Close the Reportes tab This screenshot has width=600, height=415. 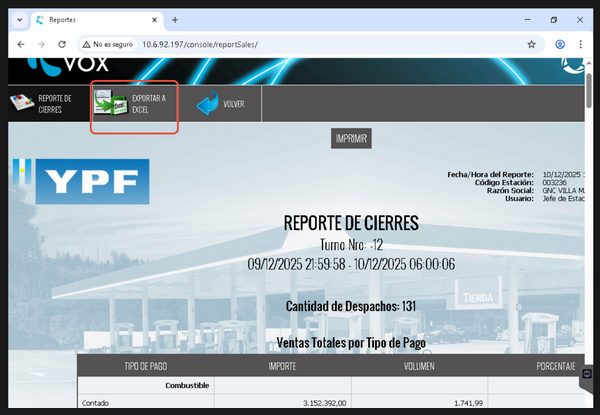pos(155,20)
